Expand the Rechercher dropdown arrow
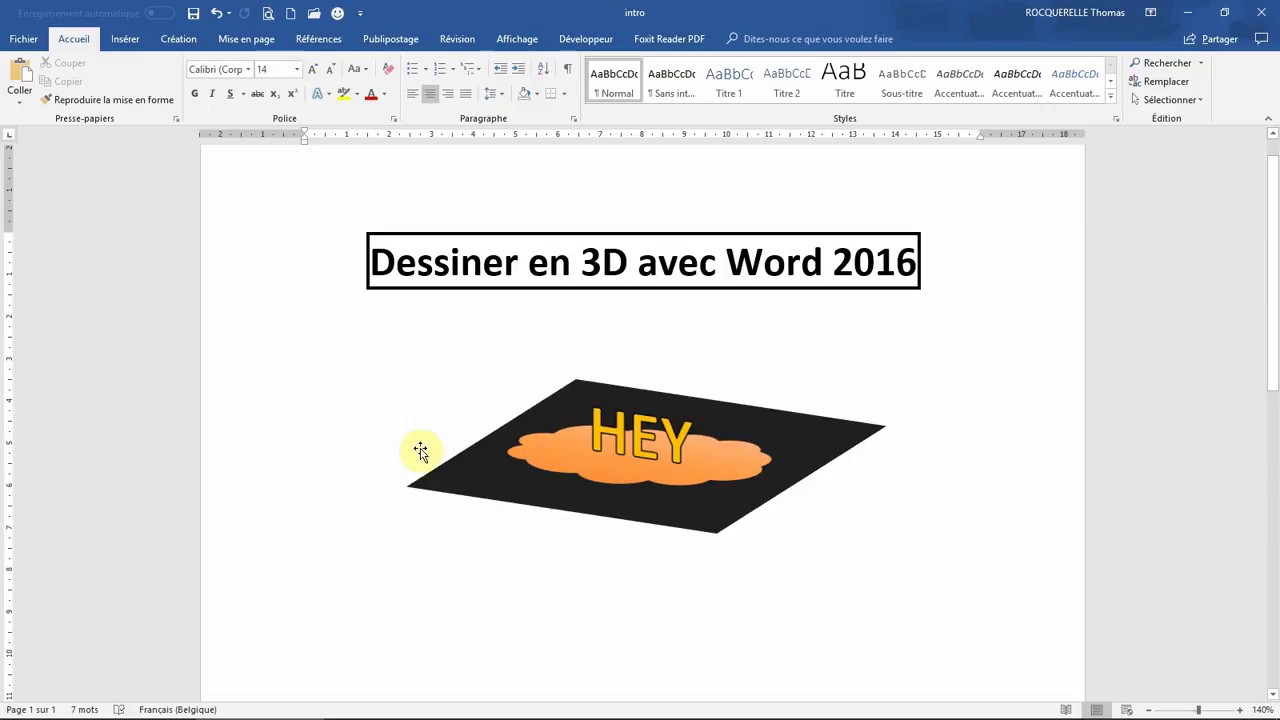 [1201, 63]
